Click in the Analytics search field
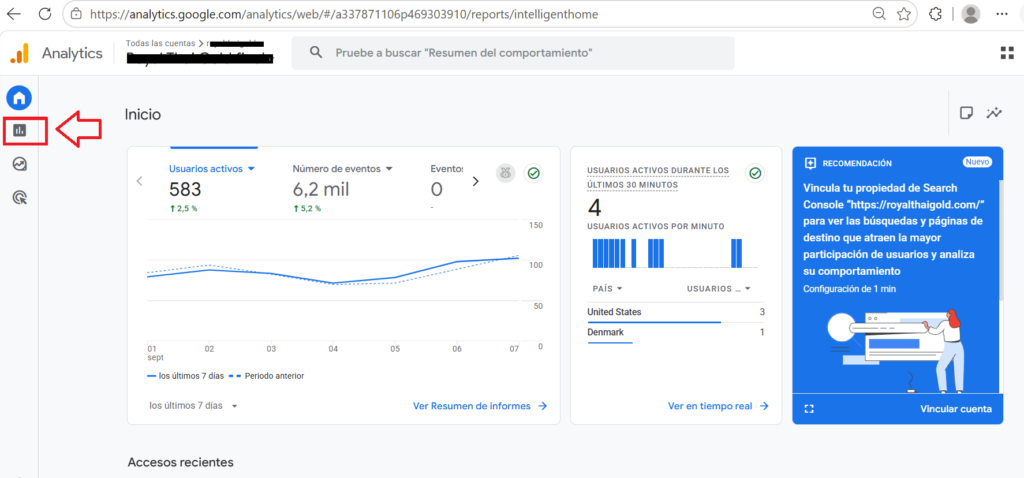 tap(513, 53)
